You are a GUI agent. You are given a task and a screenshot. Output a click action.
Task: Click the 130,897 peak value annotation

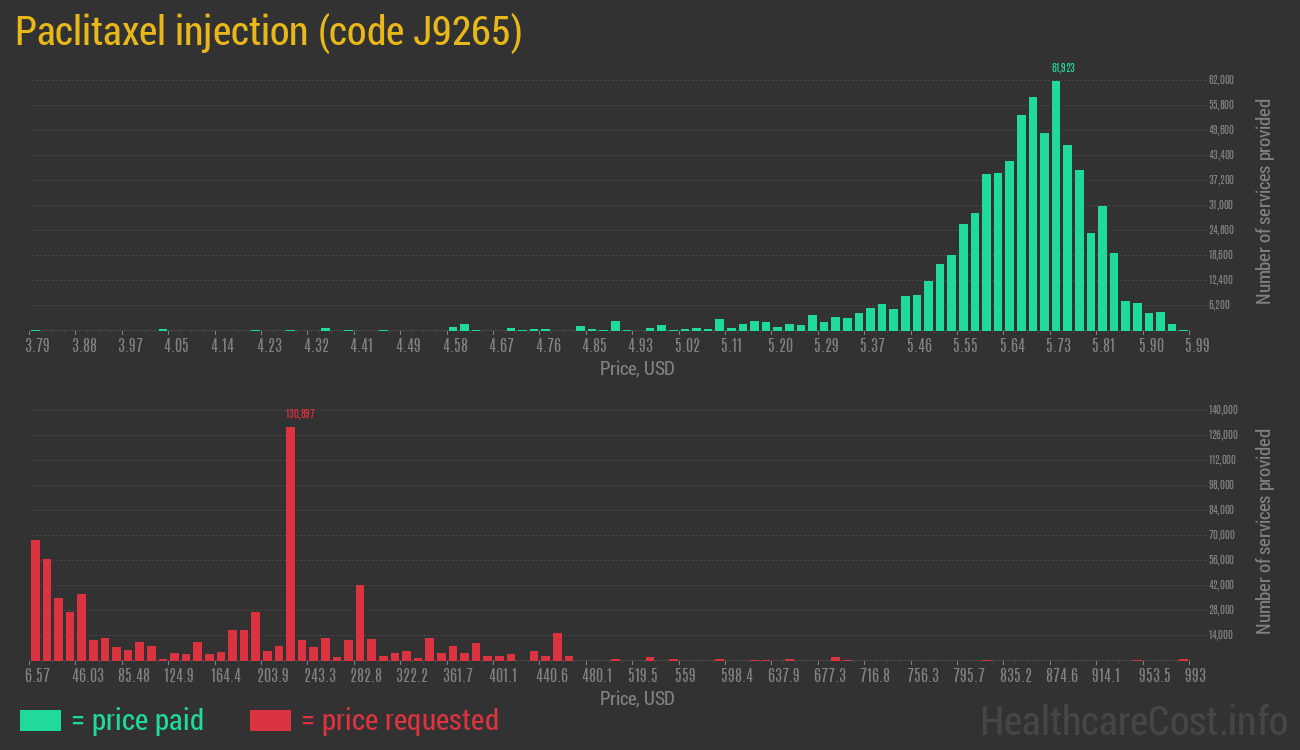[x=300, y=414]
